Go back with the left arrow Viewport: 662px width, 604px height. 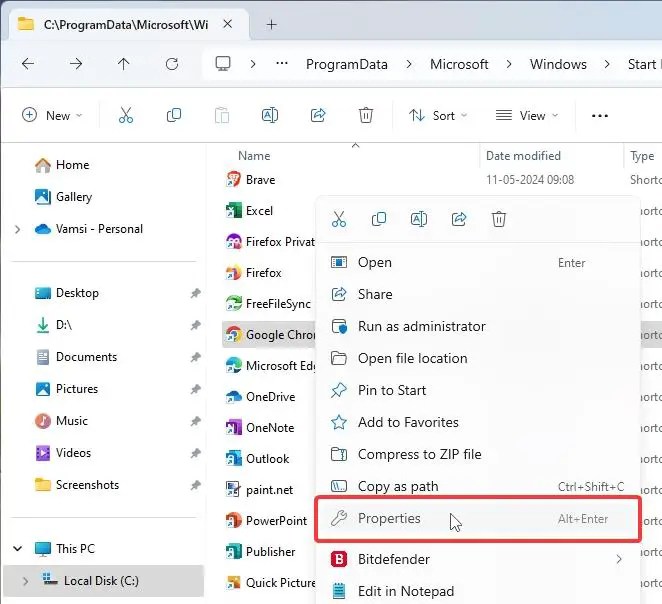[28, 64]
